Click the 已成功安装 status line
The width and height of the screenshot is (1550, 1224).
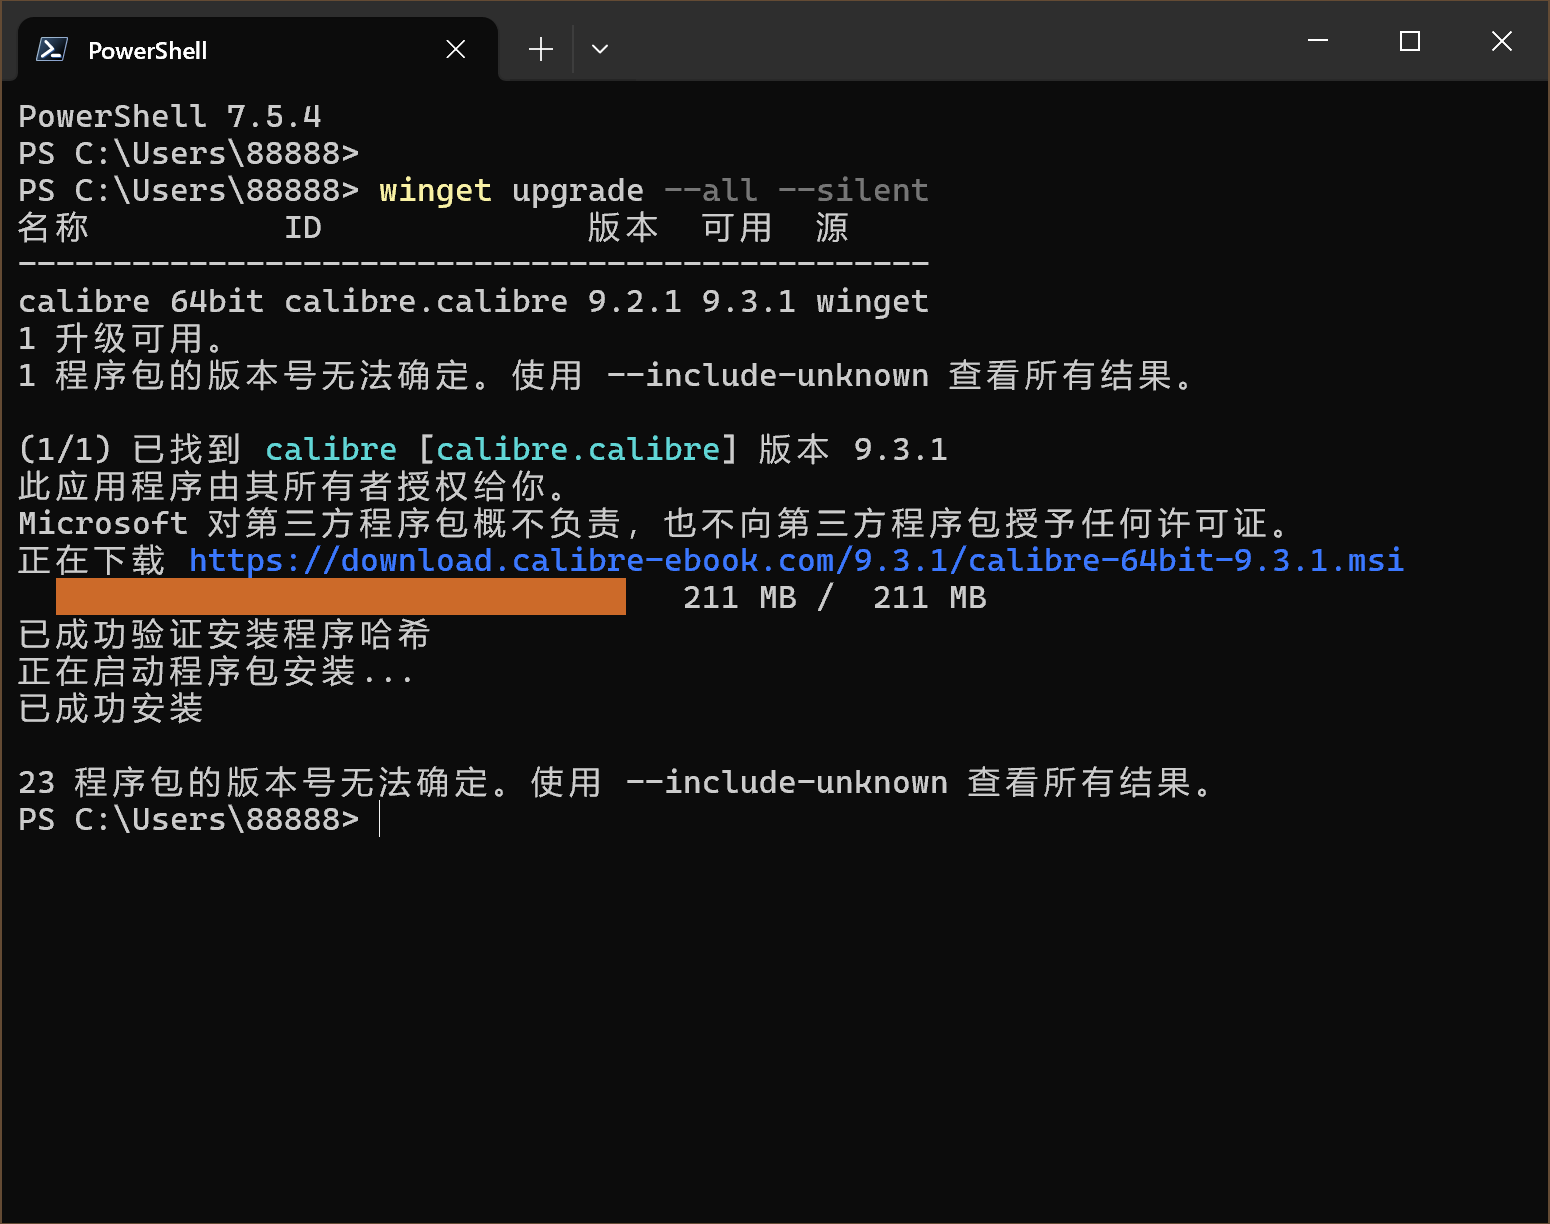[111, 708]
